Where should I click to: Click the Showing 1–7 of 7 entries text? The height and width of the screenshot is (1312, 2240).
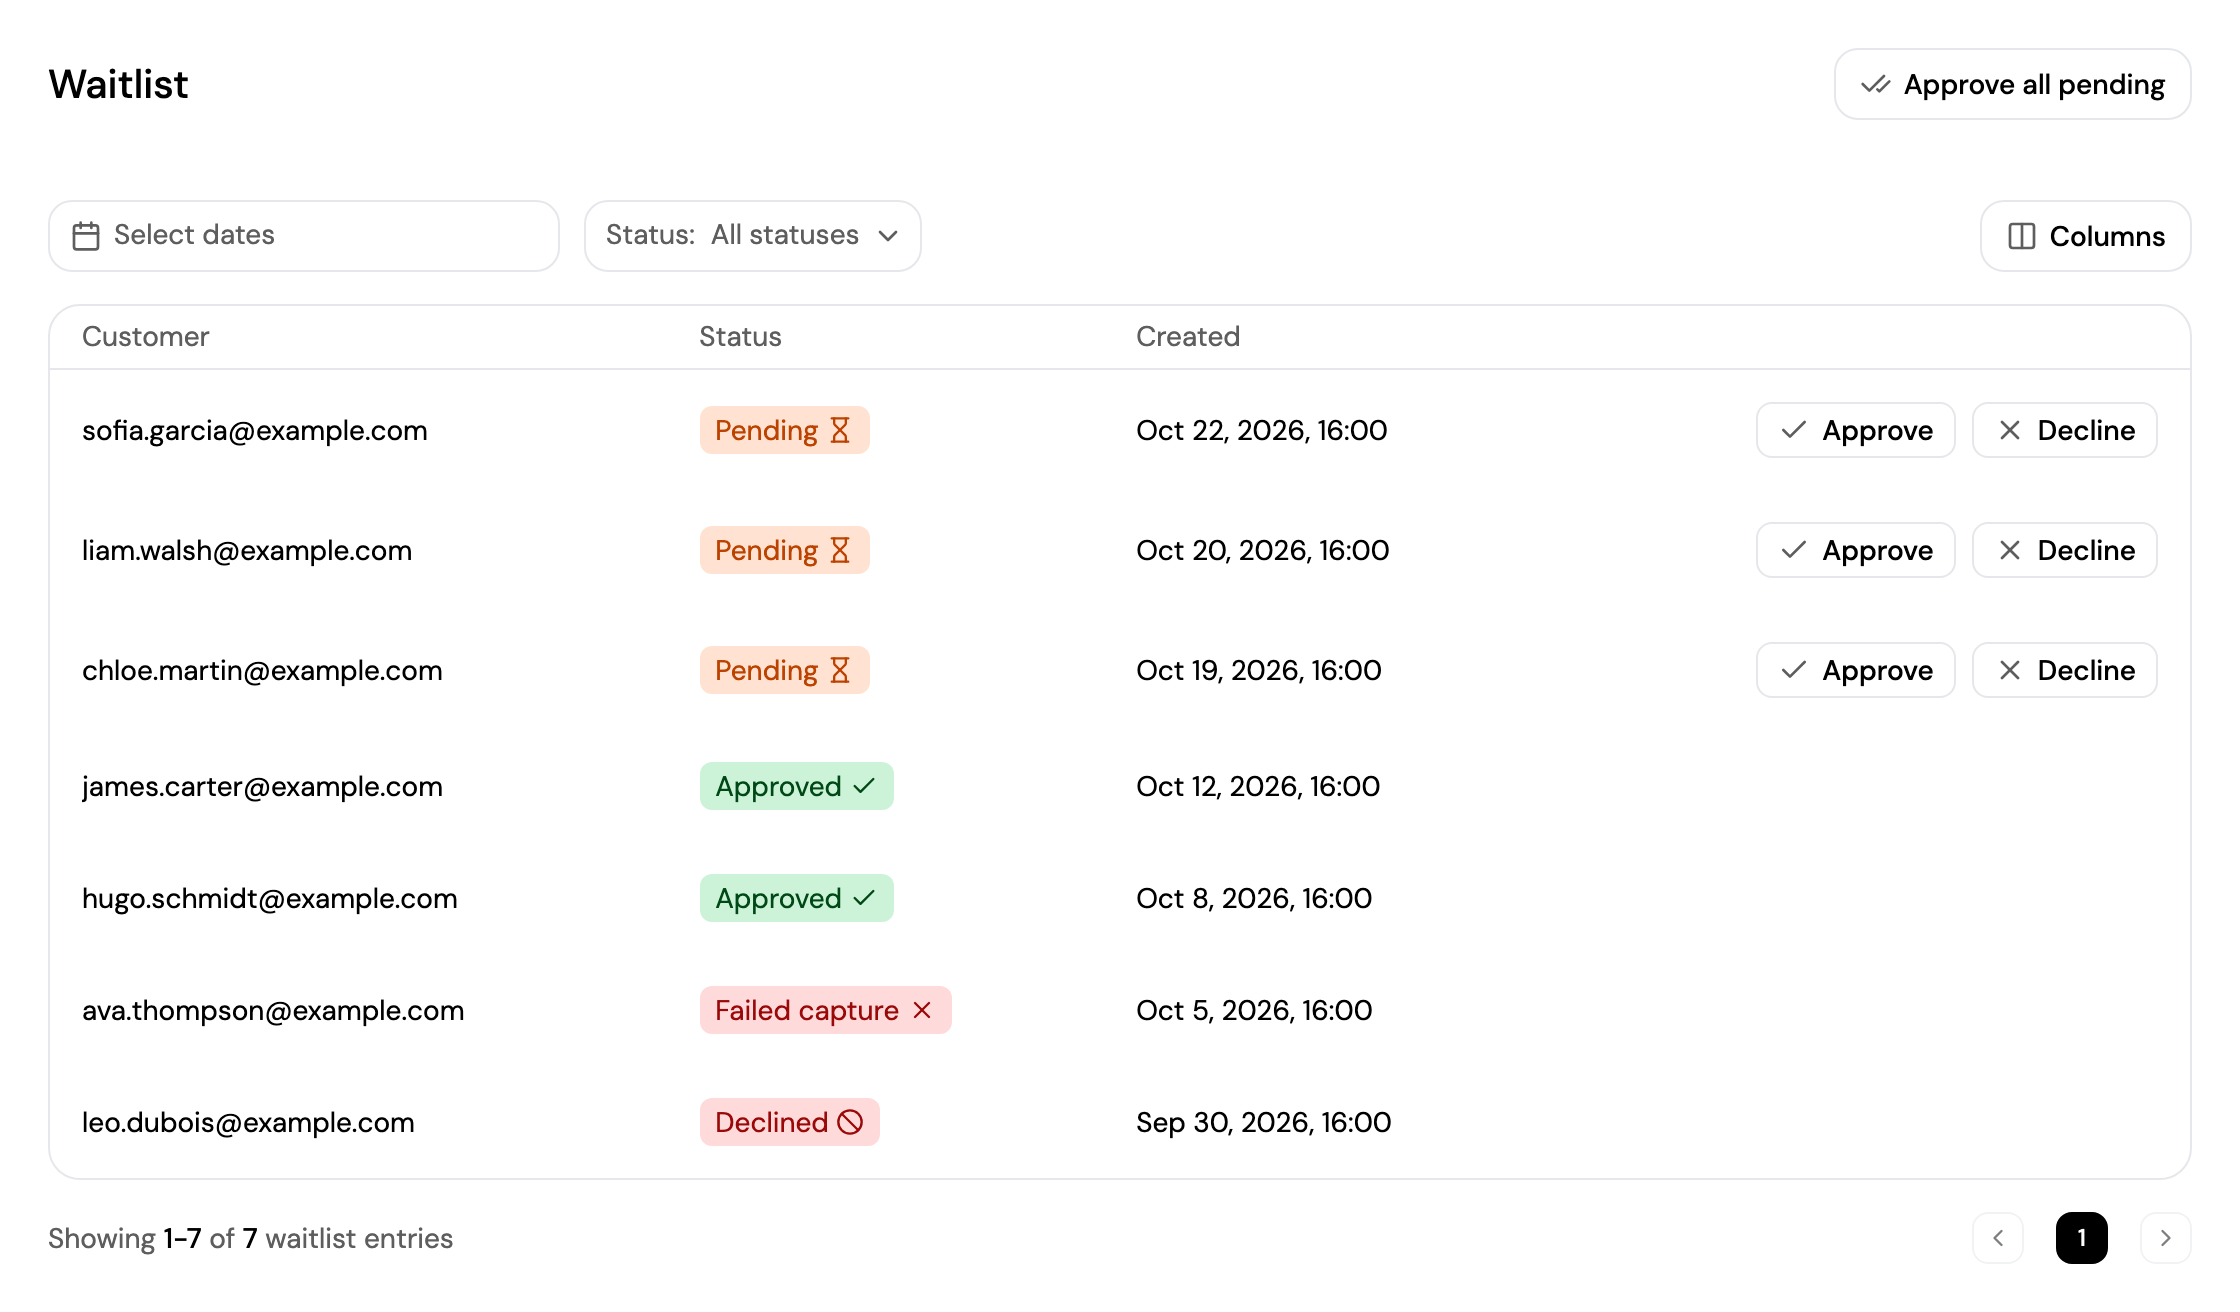(x=251, y=1239)
